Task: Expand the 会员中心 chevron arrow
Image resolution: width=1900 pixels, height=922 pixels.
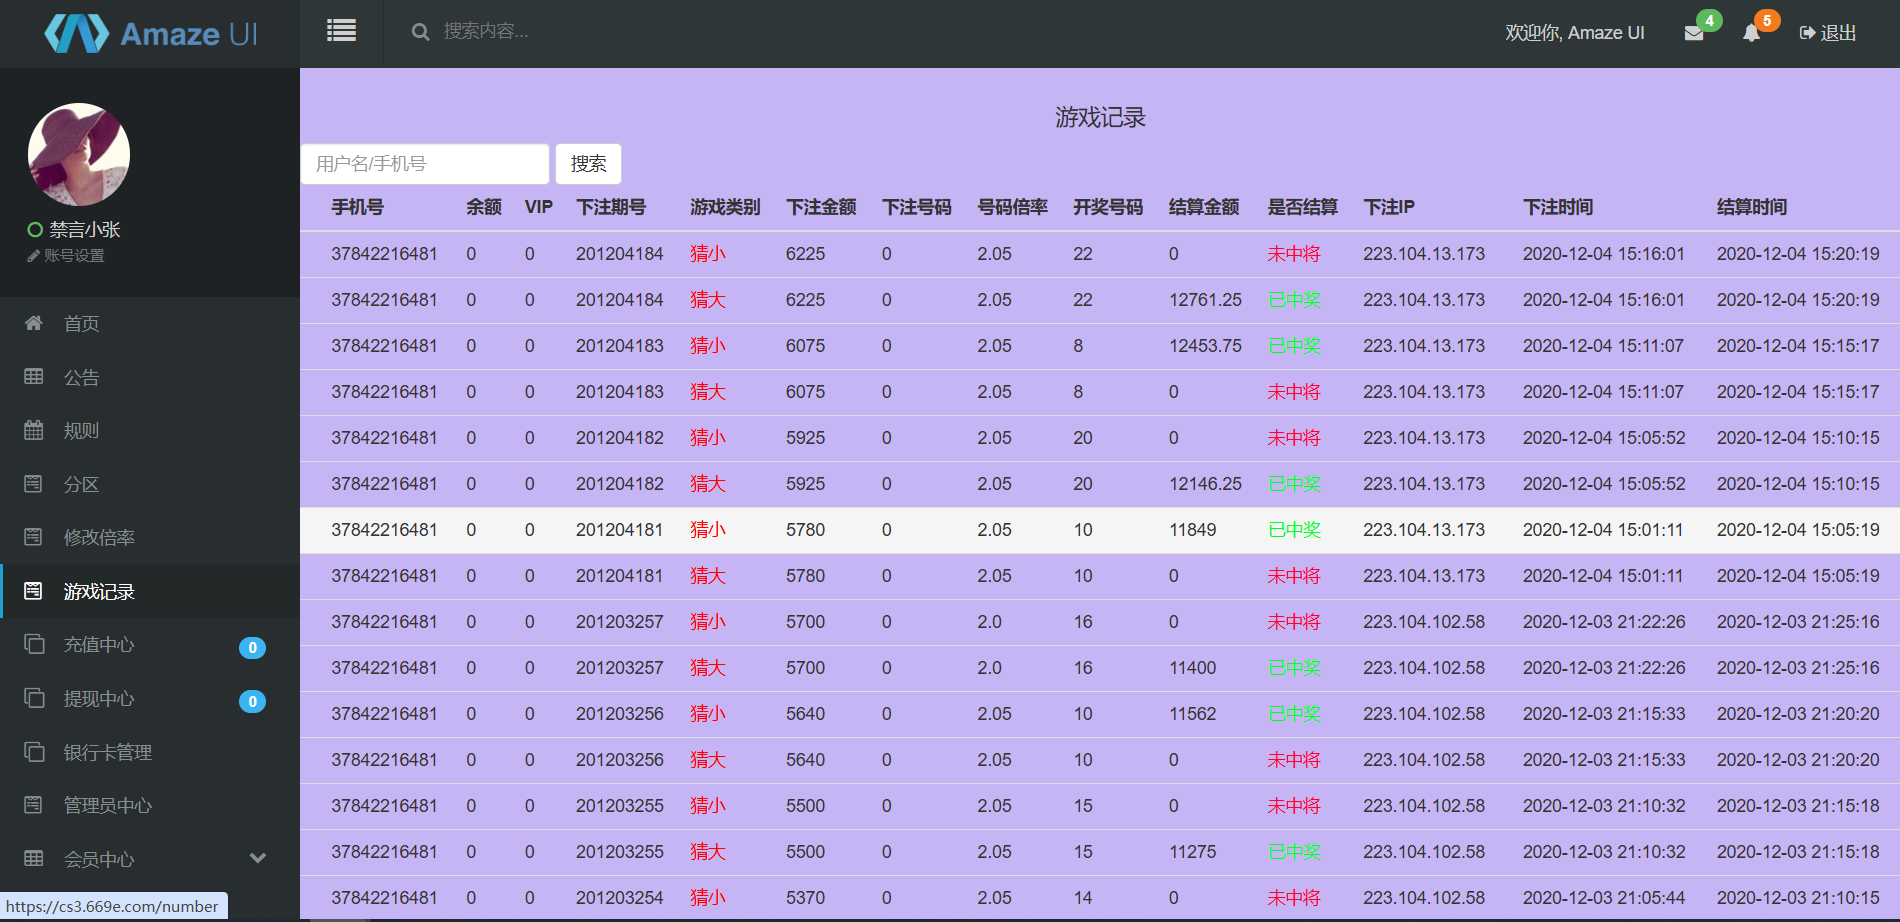Action: click(258, 858)
